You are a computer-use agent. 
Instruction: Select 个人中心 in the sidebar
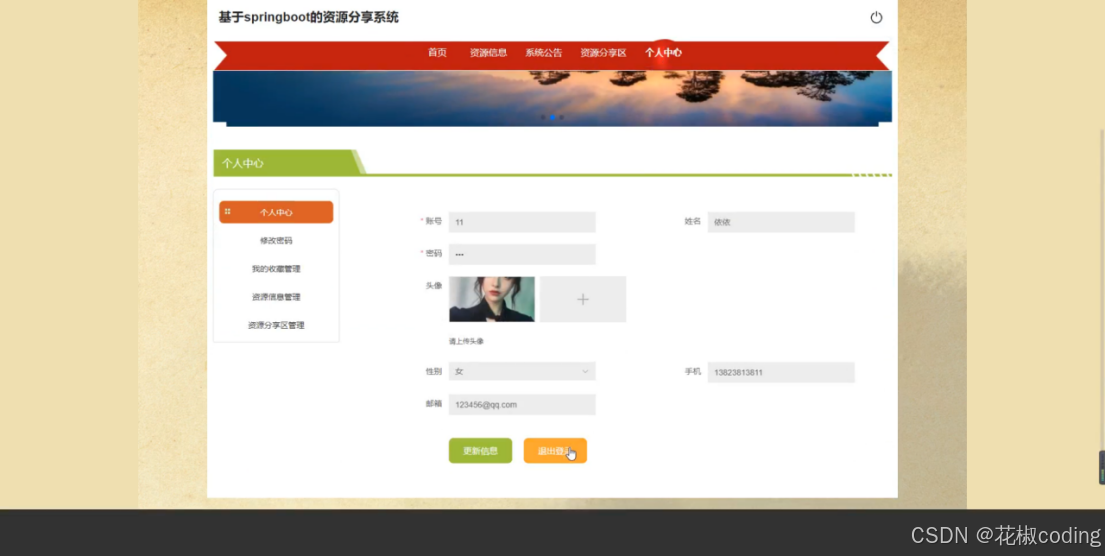click(276, 212)
